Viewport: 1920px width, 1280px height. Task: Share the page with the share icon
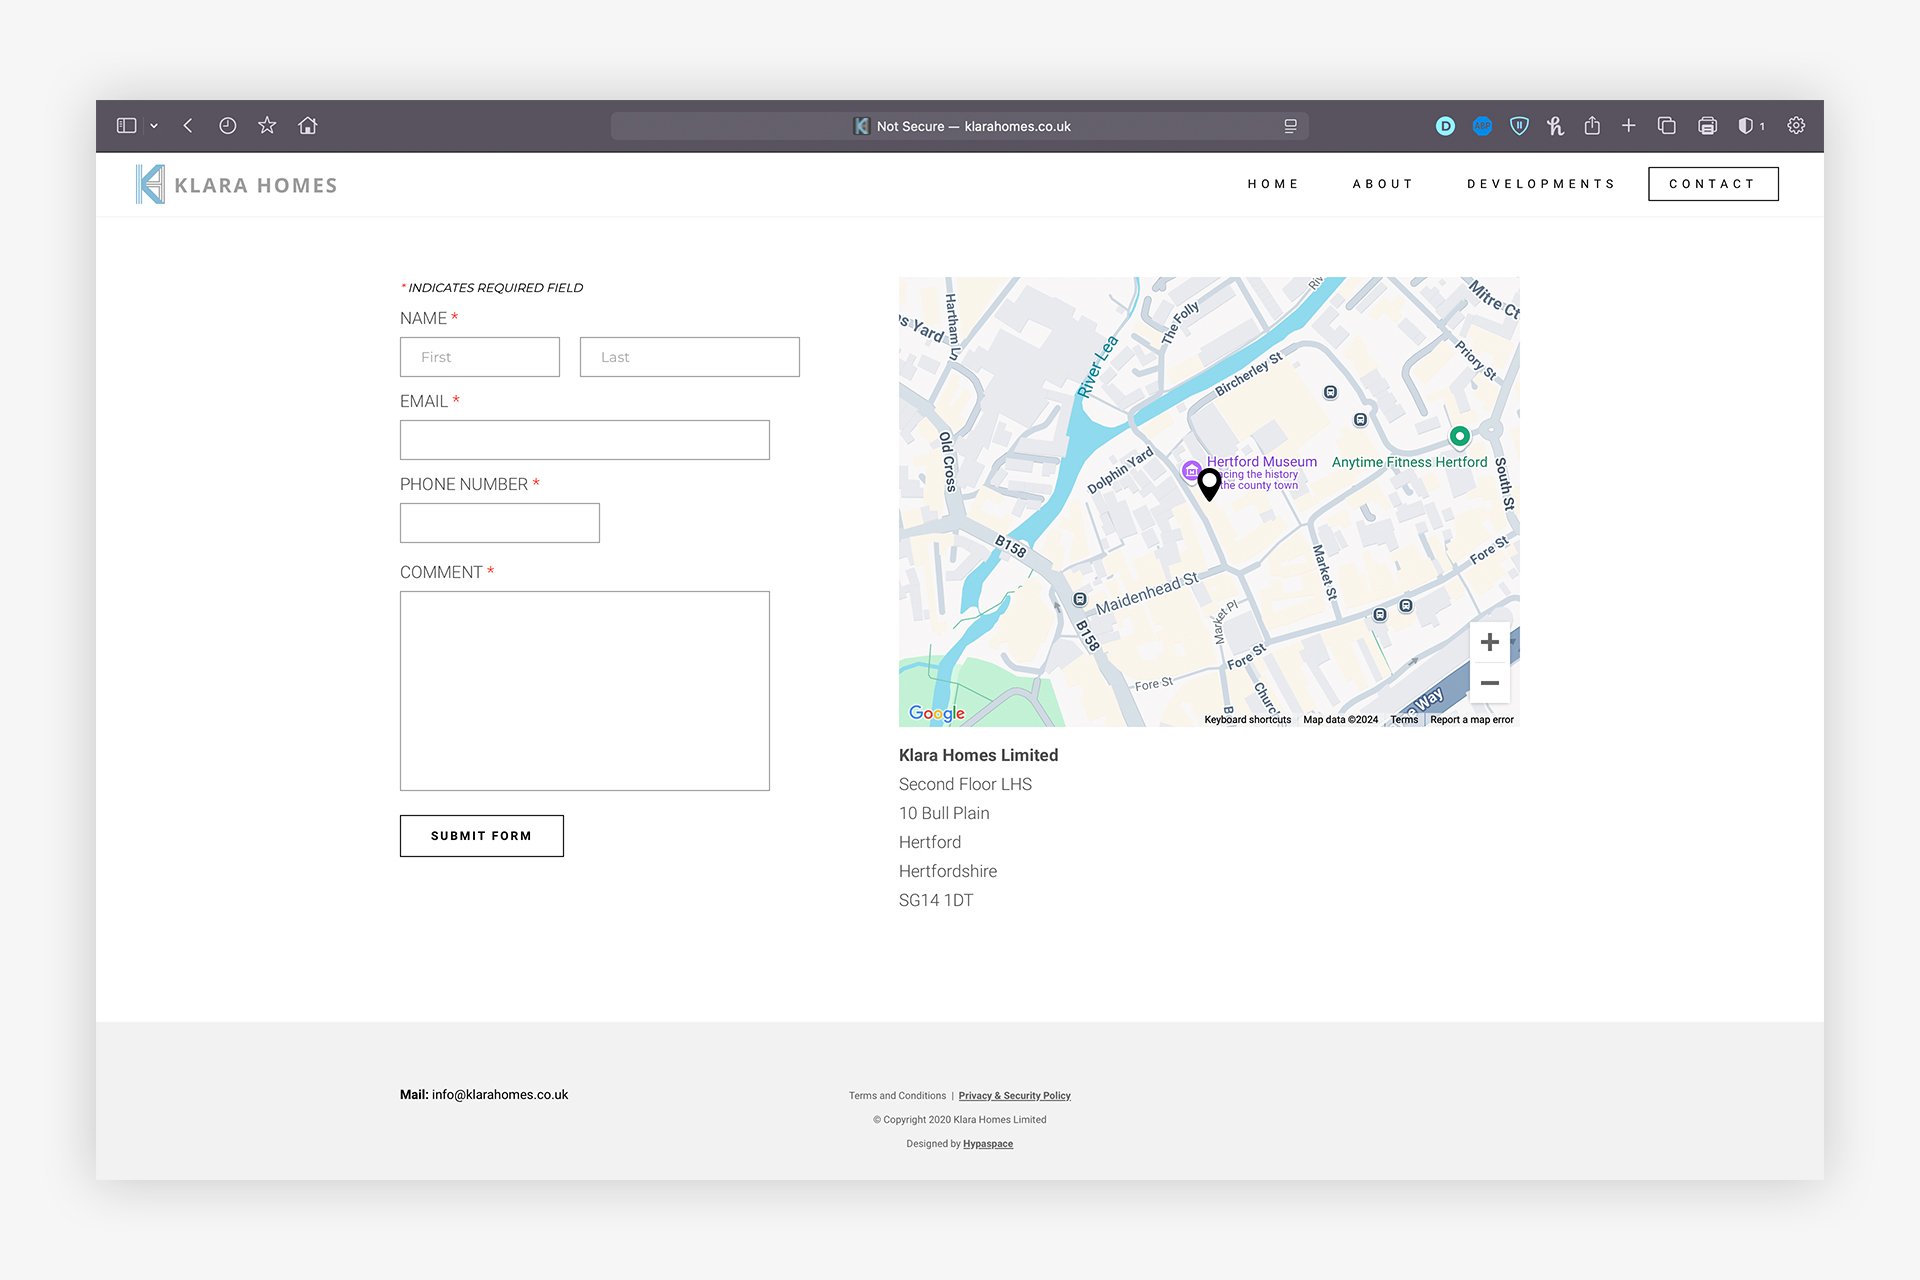click(1592, 125)
